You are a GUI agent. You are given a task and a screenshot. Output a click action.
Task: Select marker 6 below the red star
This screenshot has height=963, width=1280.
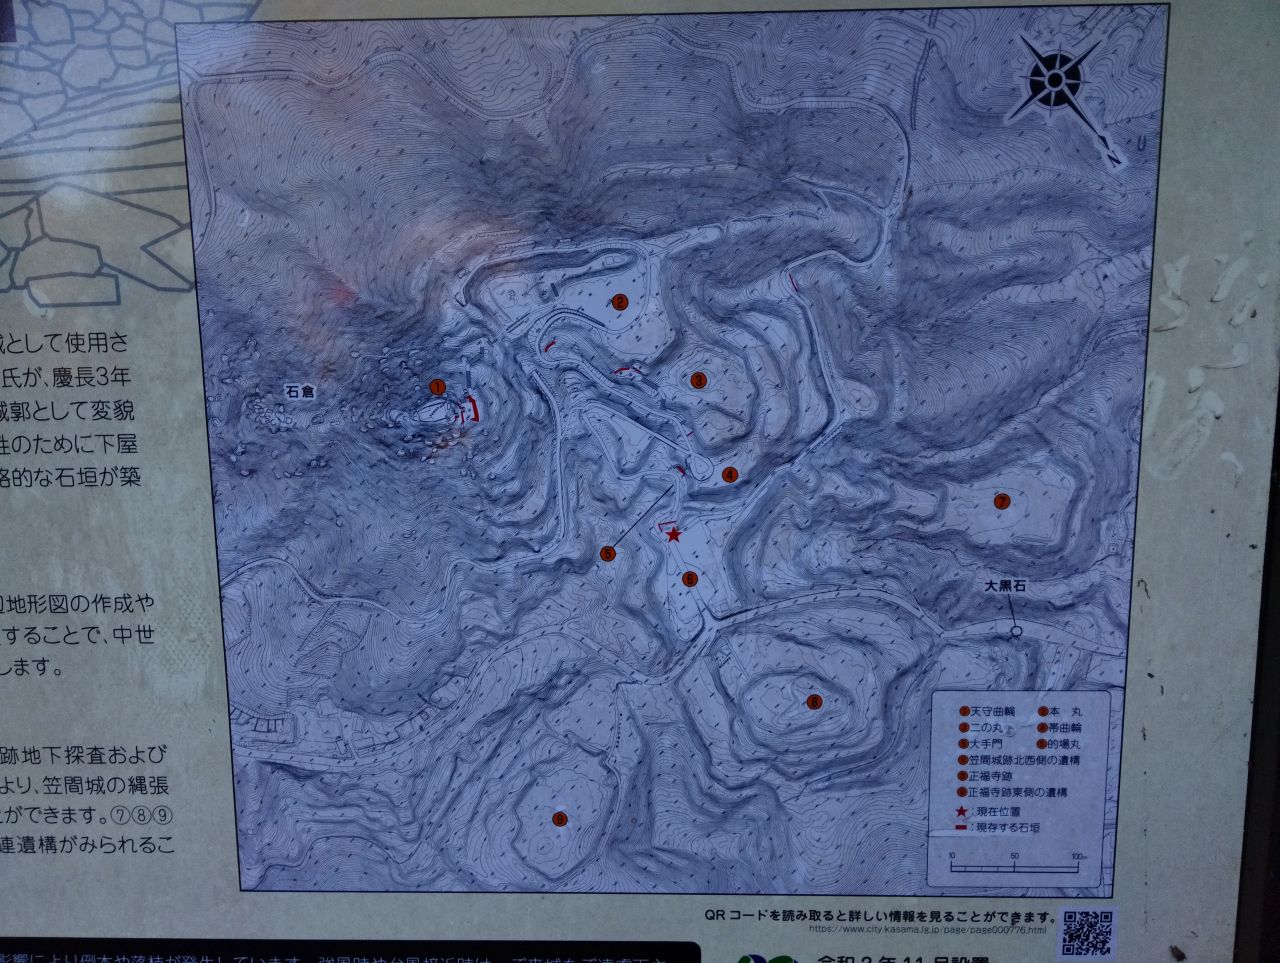coord(689,578)
